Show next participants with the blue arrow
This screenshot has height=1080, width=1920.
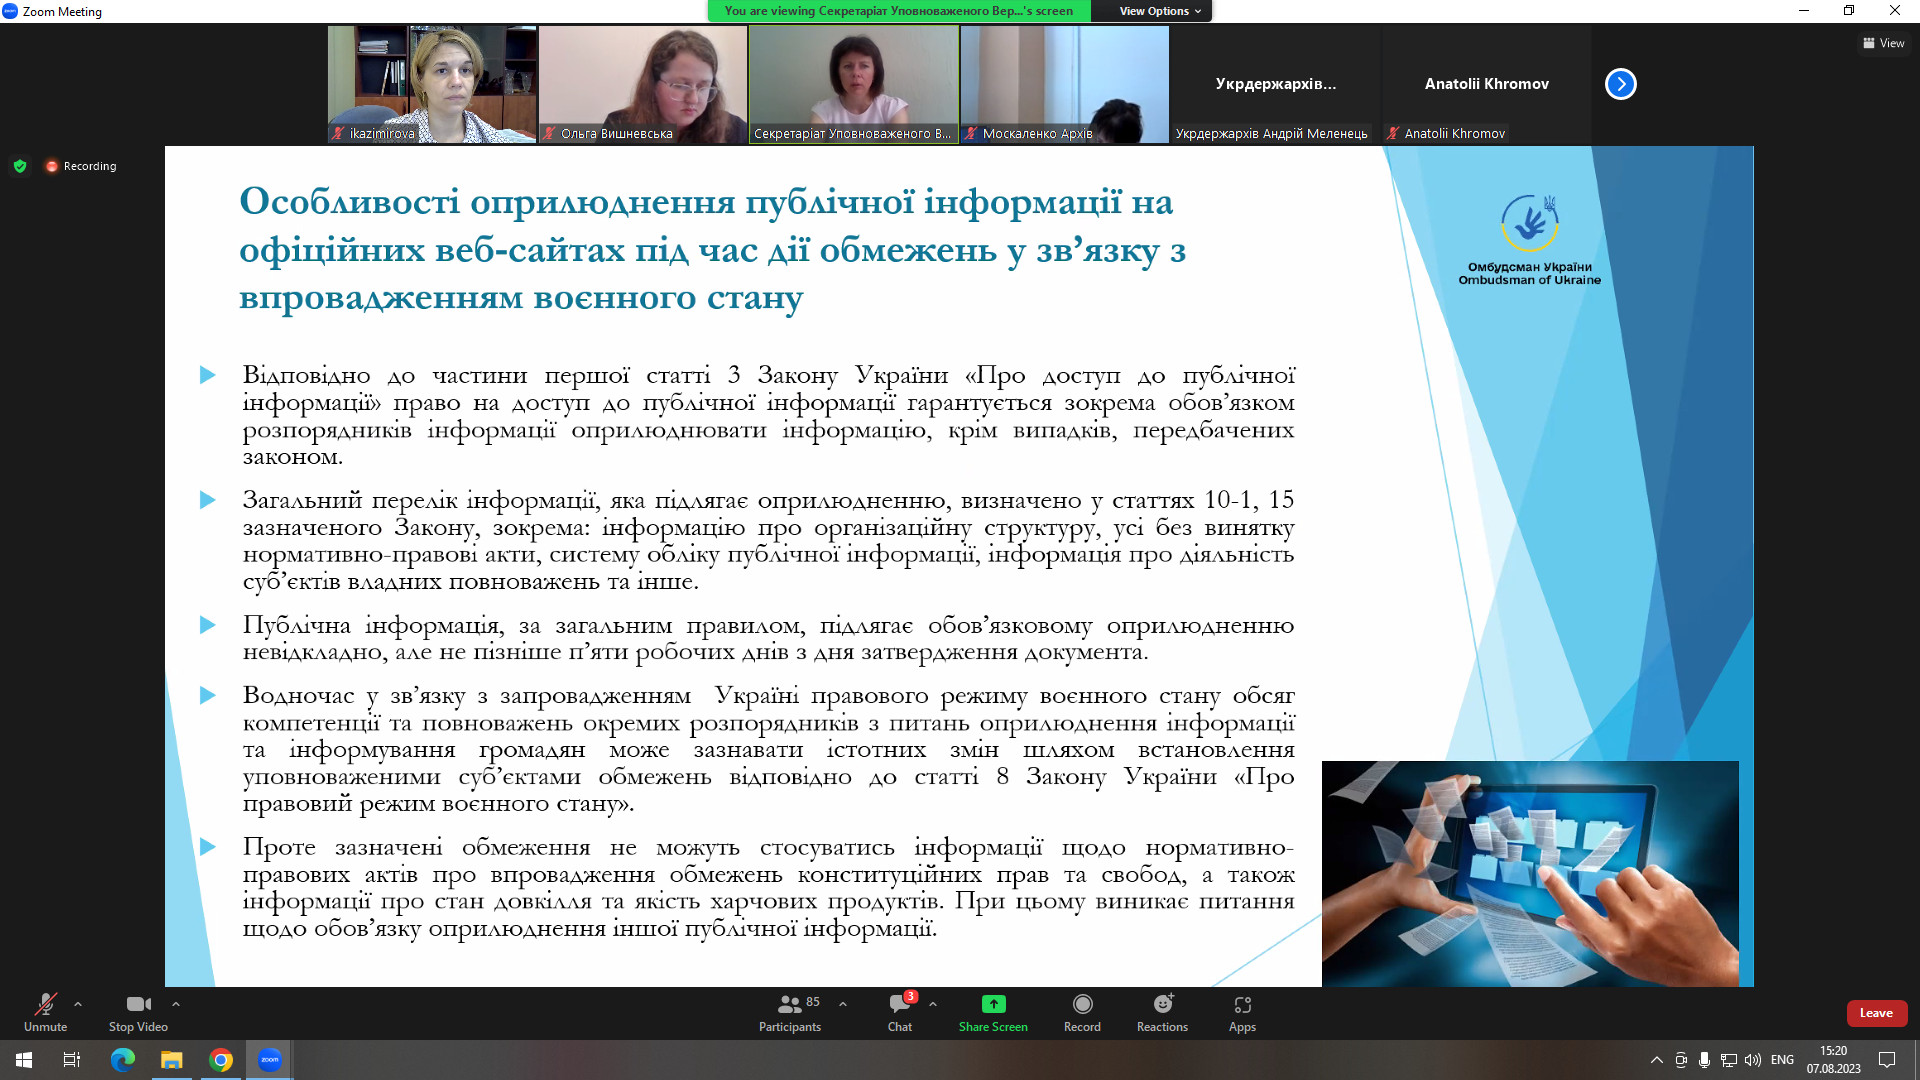[x=1620, y=84]
